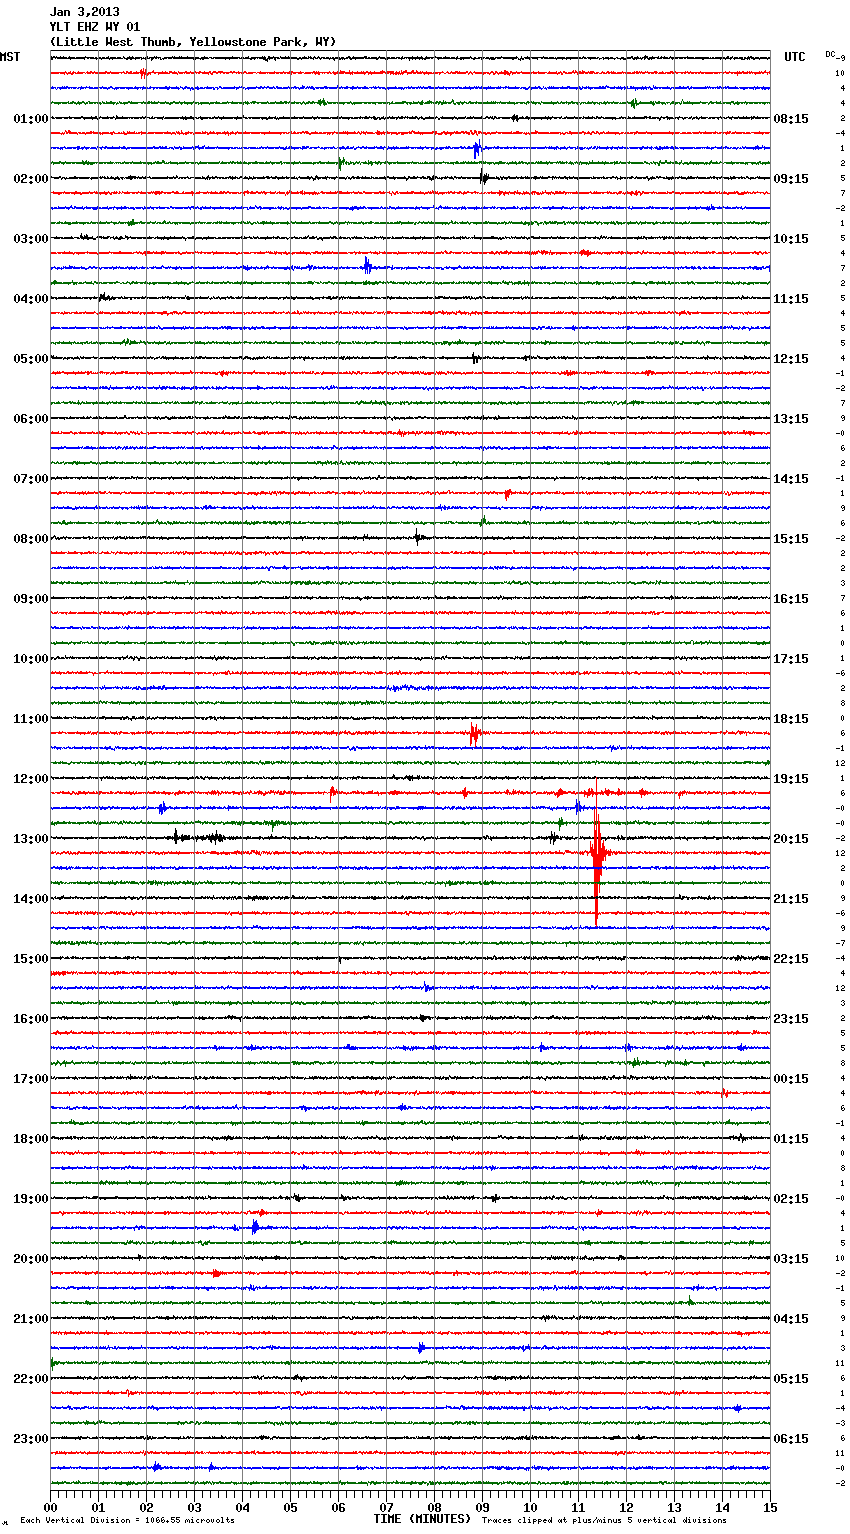Select the 13:00 MST time label
This screenshot has height=1534, width=850.
coord(31,839)
